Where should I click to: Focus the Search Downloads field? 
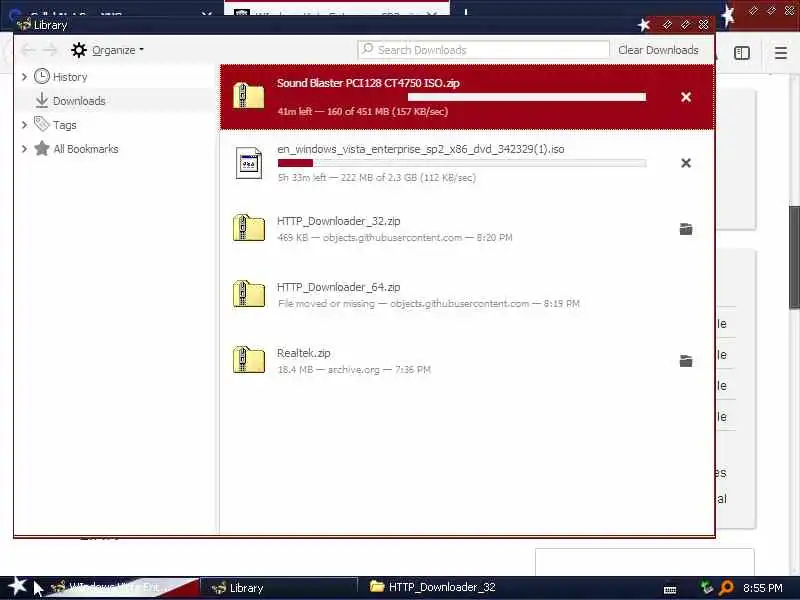[484, 50]
